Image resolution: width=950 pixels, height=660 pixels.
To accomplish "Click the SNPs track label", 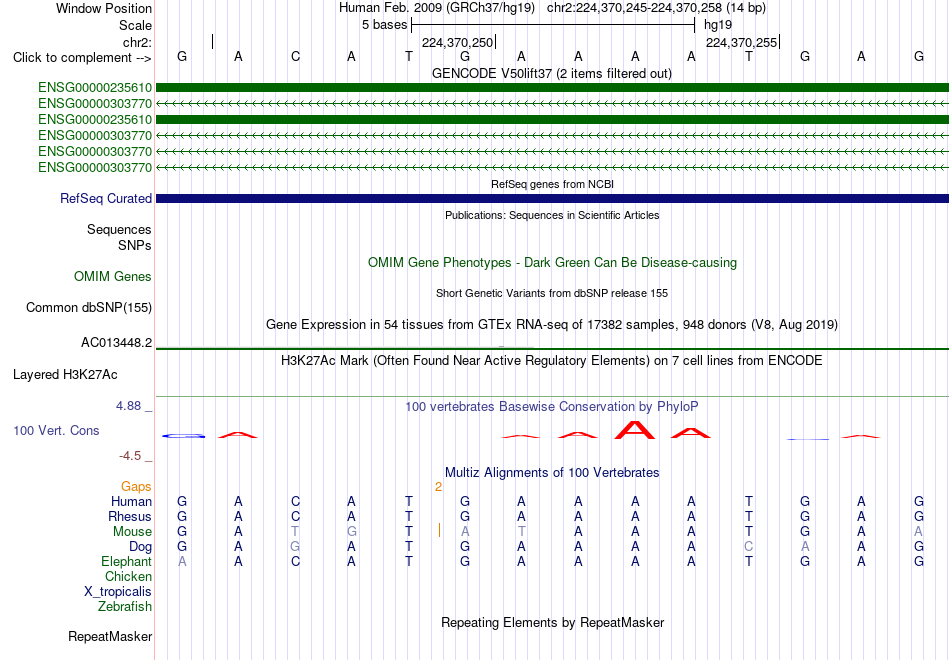I will (135, 245).
